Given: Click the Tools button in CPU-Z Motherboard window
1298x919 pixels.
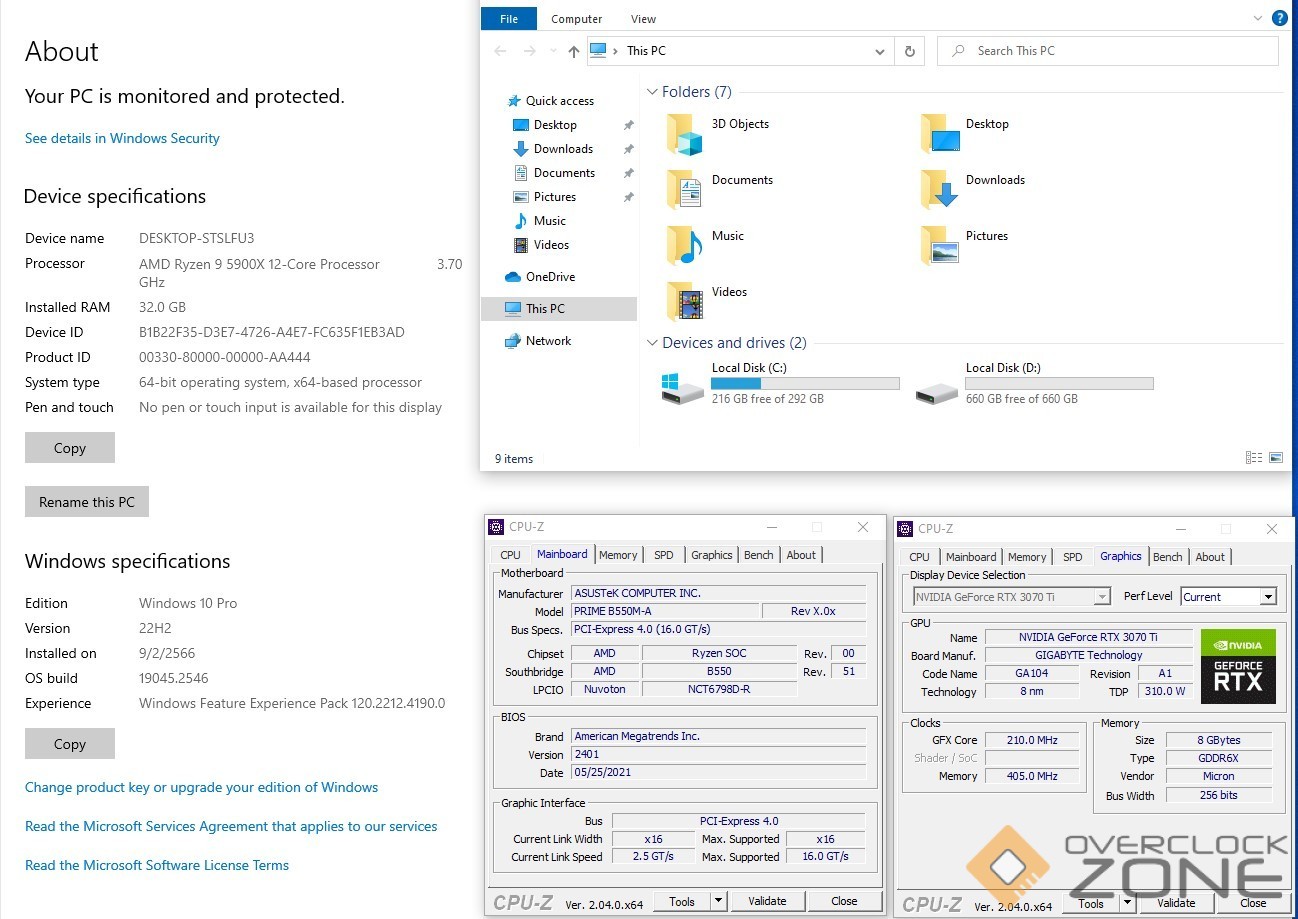Looking at the screenshot, I should pyautogui.click(x=682, y=901).
